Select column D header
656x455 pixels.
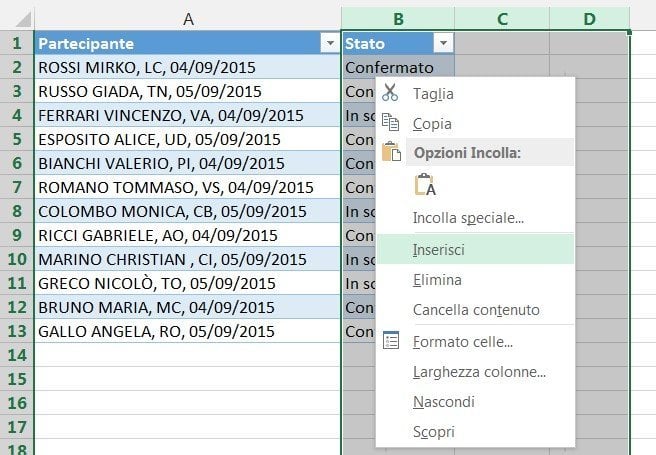click(589, 19)
